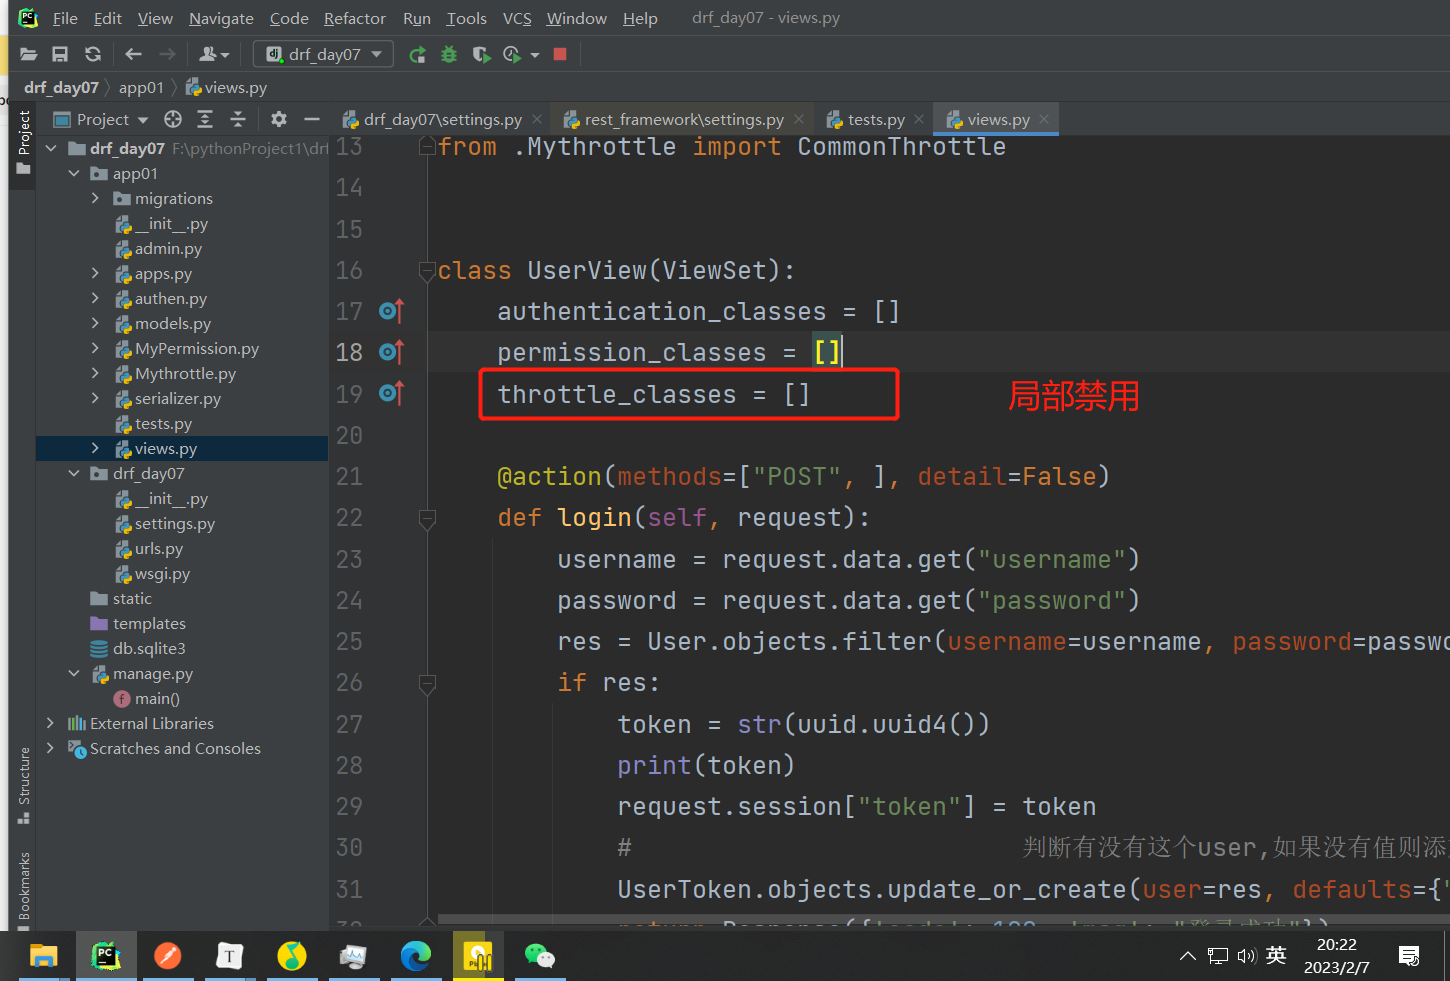The width and height of the screenshot is (1450, 981).
Task: Select main() under manage.py
Action: [156, 698]
